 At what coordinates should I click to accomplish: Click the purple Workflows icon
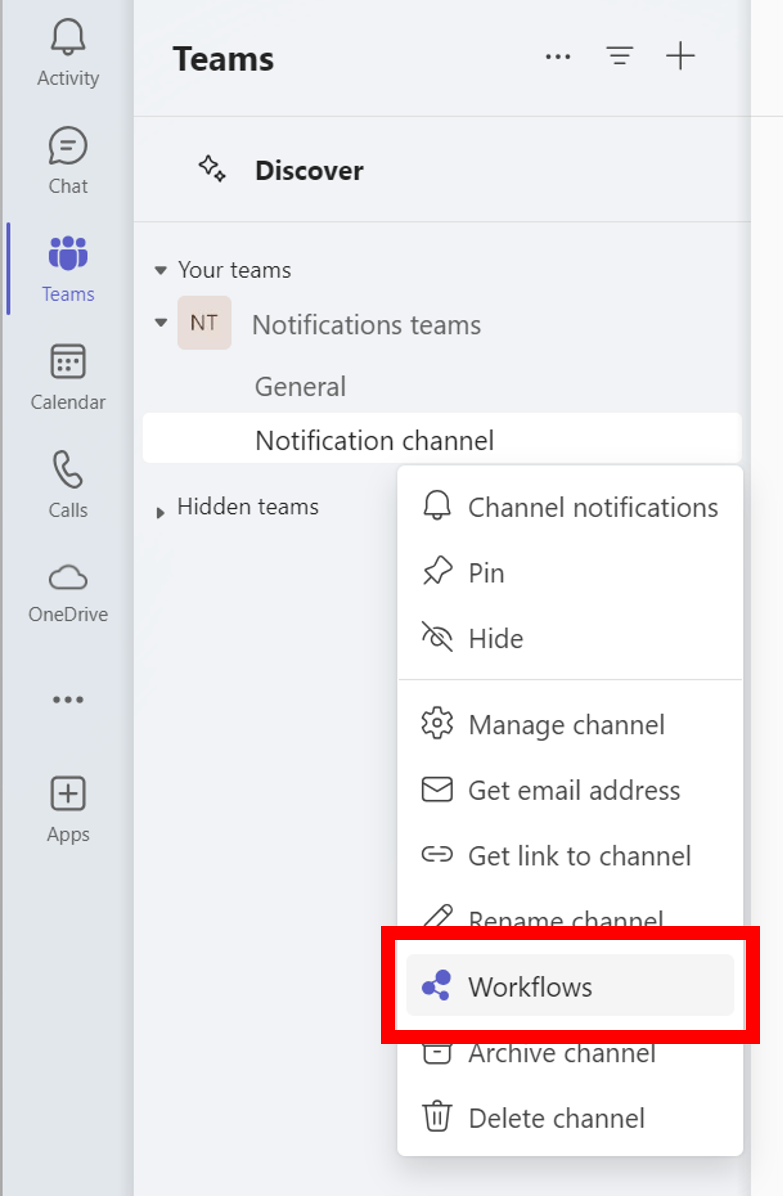coord(437,985)
